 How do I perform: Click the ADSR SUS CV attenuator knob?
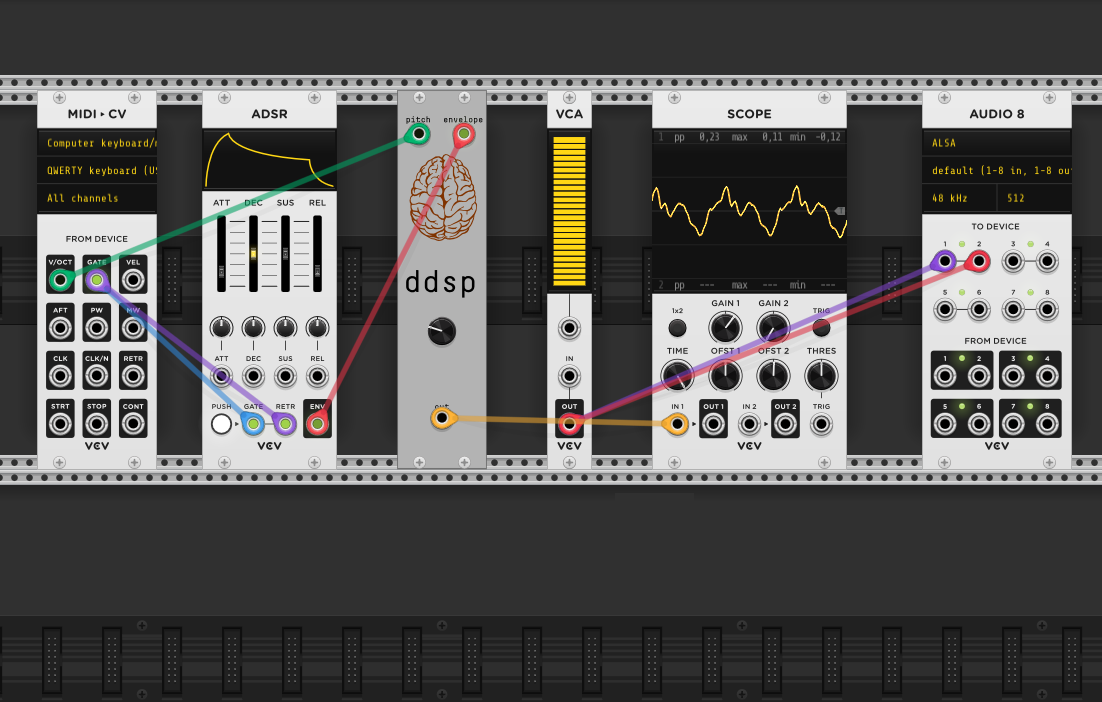coord(285,327)
